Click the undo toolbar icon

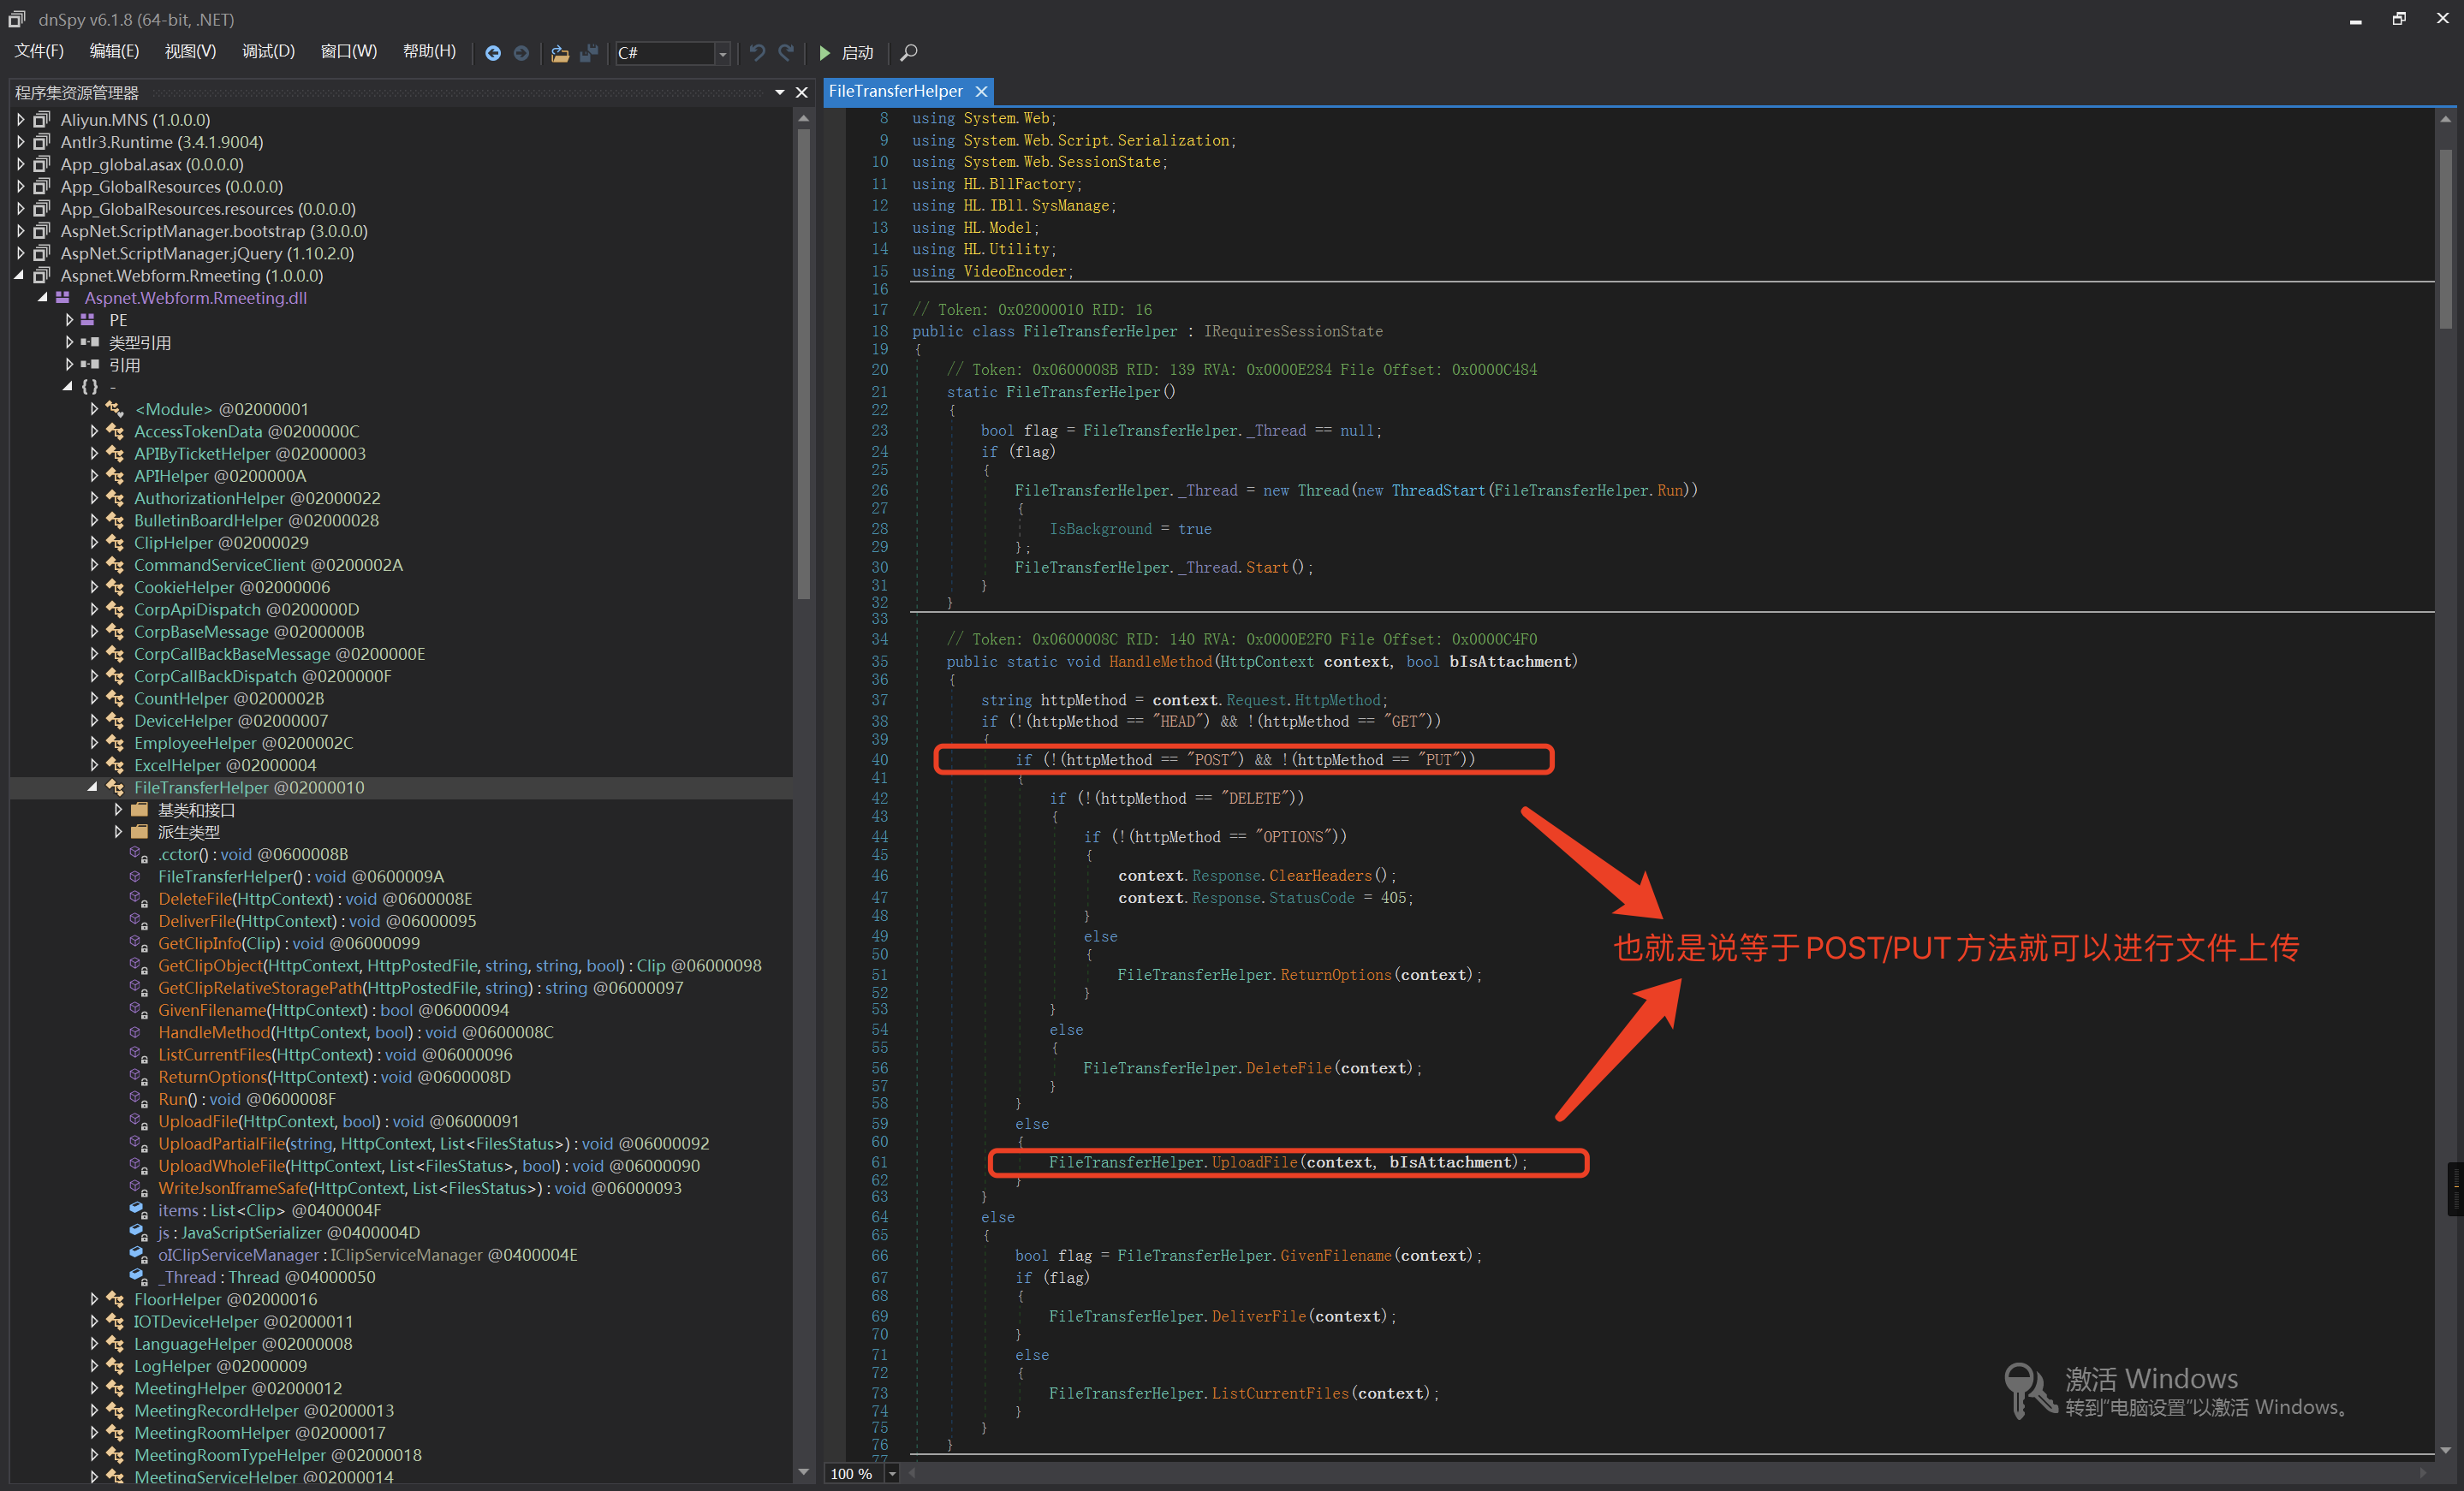click(x=757, y=53)
